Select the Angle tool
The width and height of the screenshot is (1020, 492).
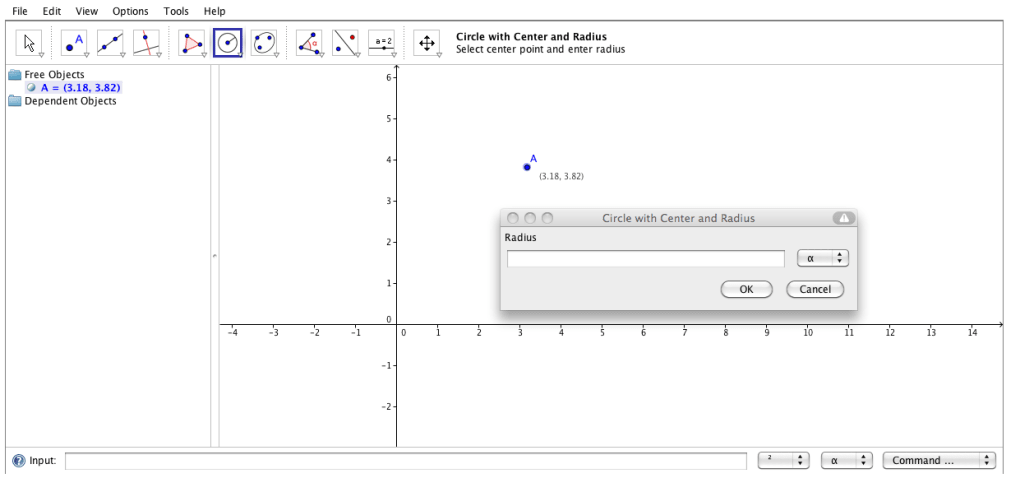[309, 43]
